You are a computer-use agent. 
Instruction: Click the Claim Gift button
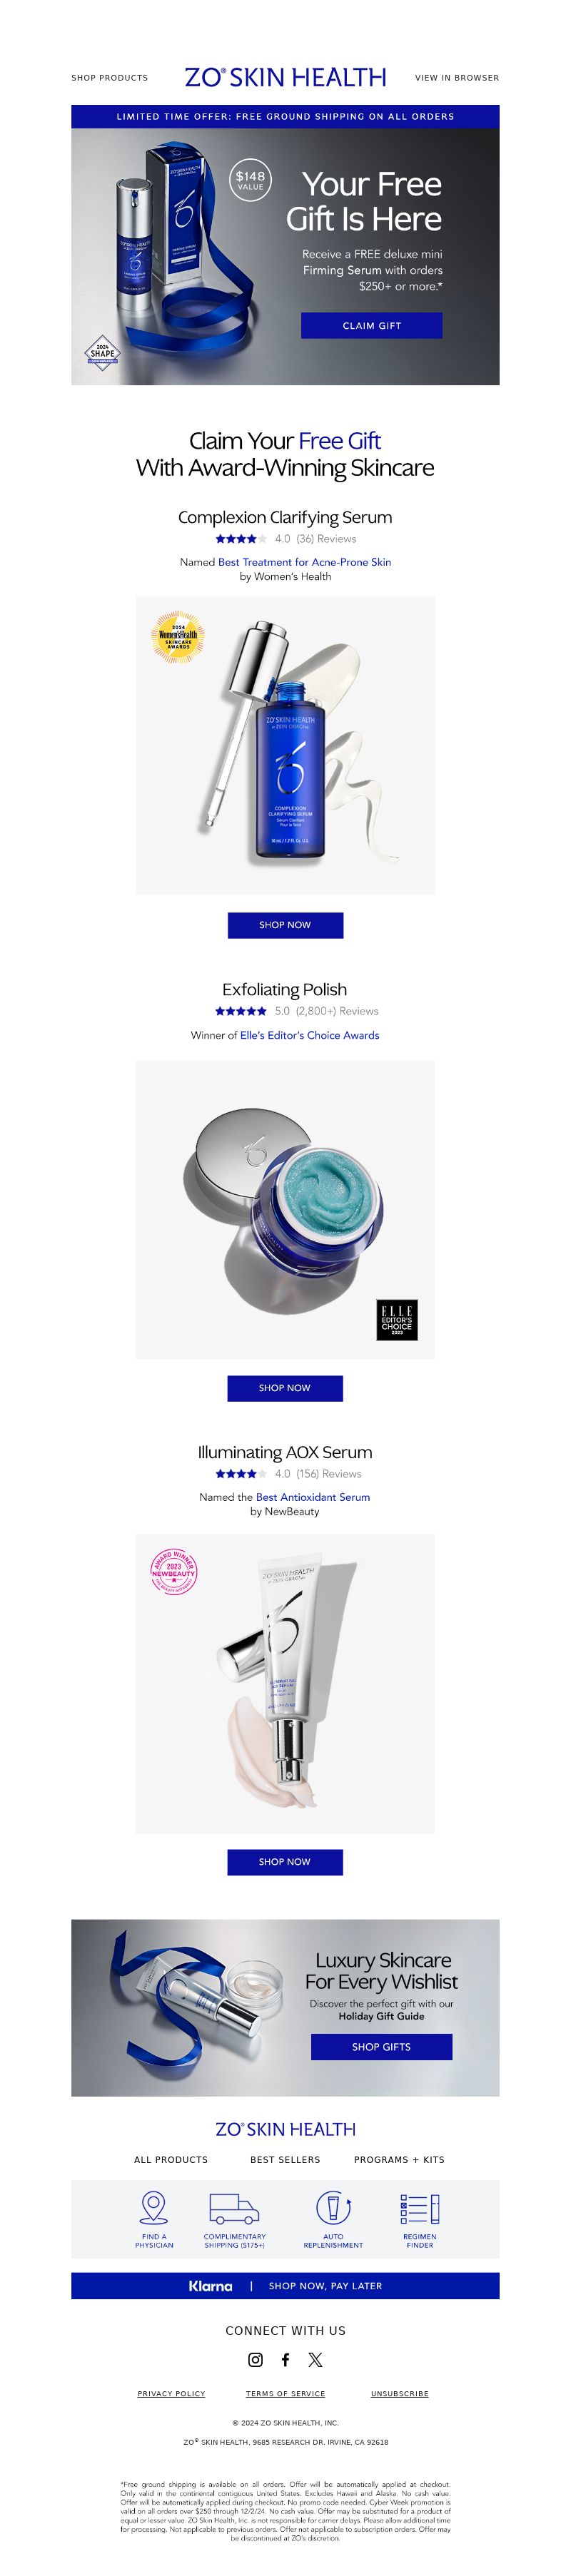[371, 325]
